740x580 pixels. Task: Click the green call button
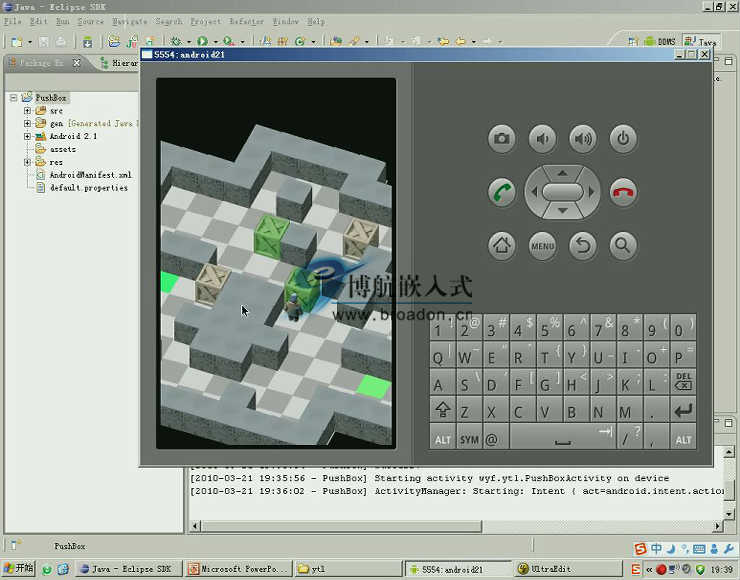tap(501, 192)
